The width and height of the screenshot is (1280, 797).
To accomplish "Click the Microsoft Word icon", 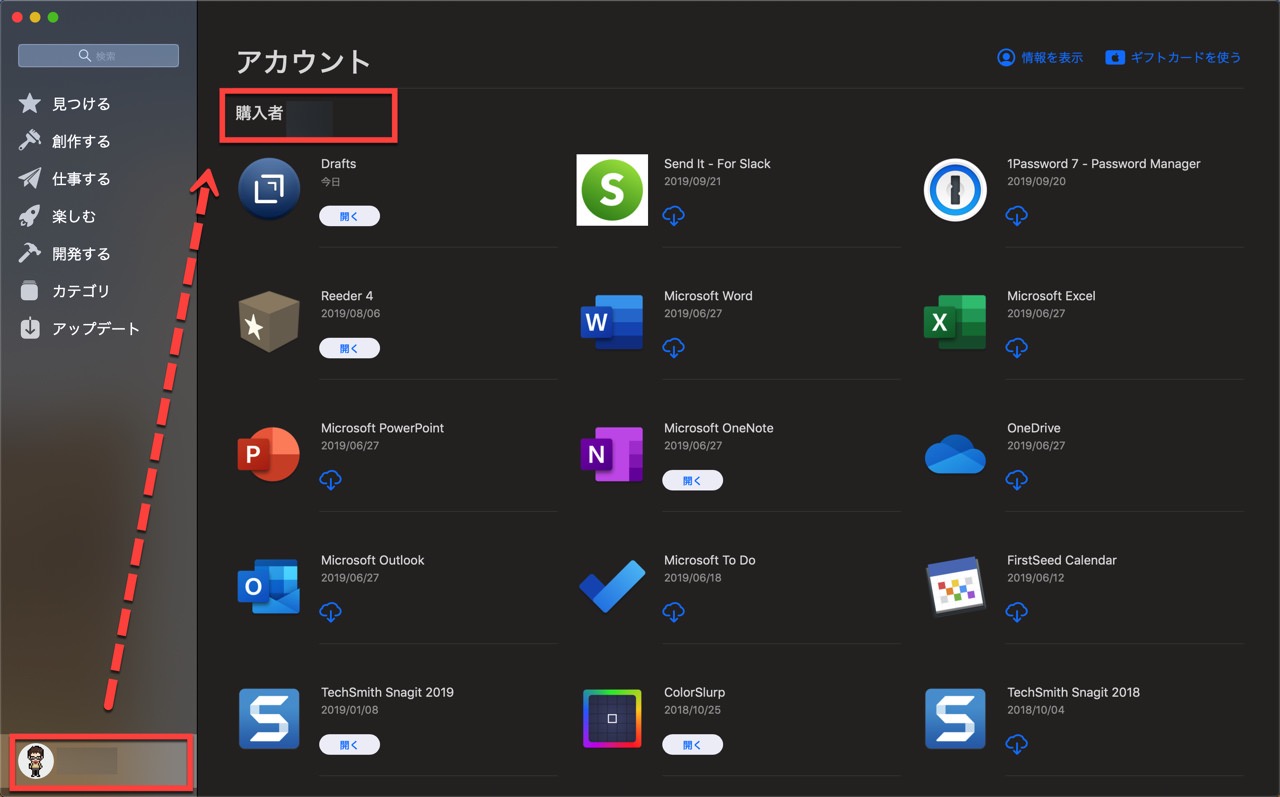I will tap(612, 322).
